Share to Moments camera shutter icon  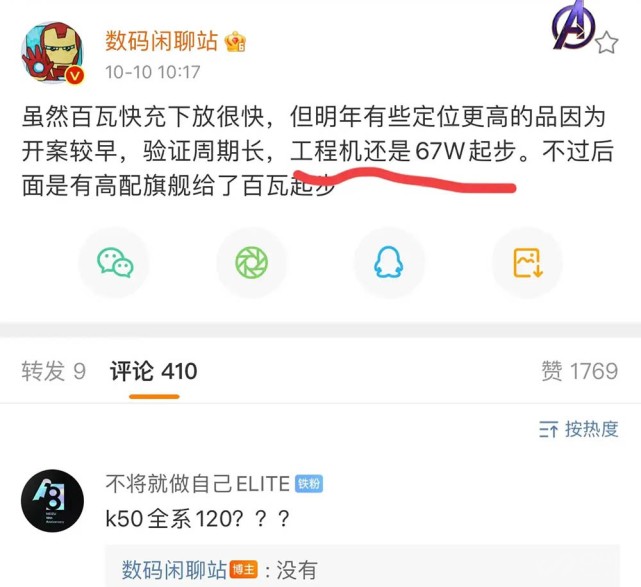(x=252, y=263)
